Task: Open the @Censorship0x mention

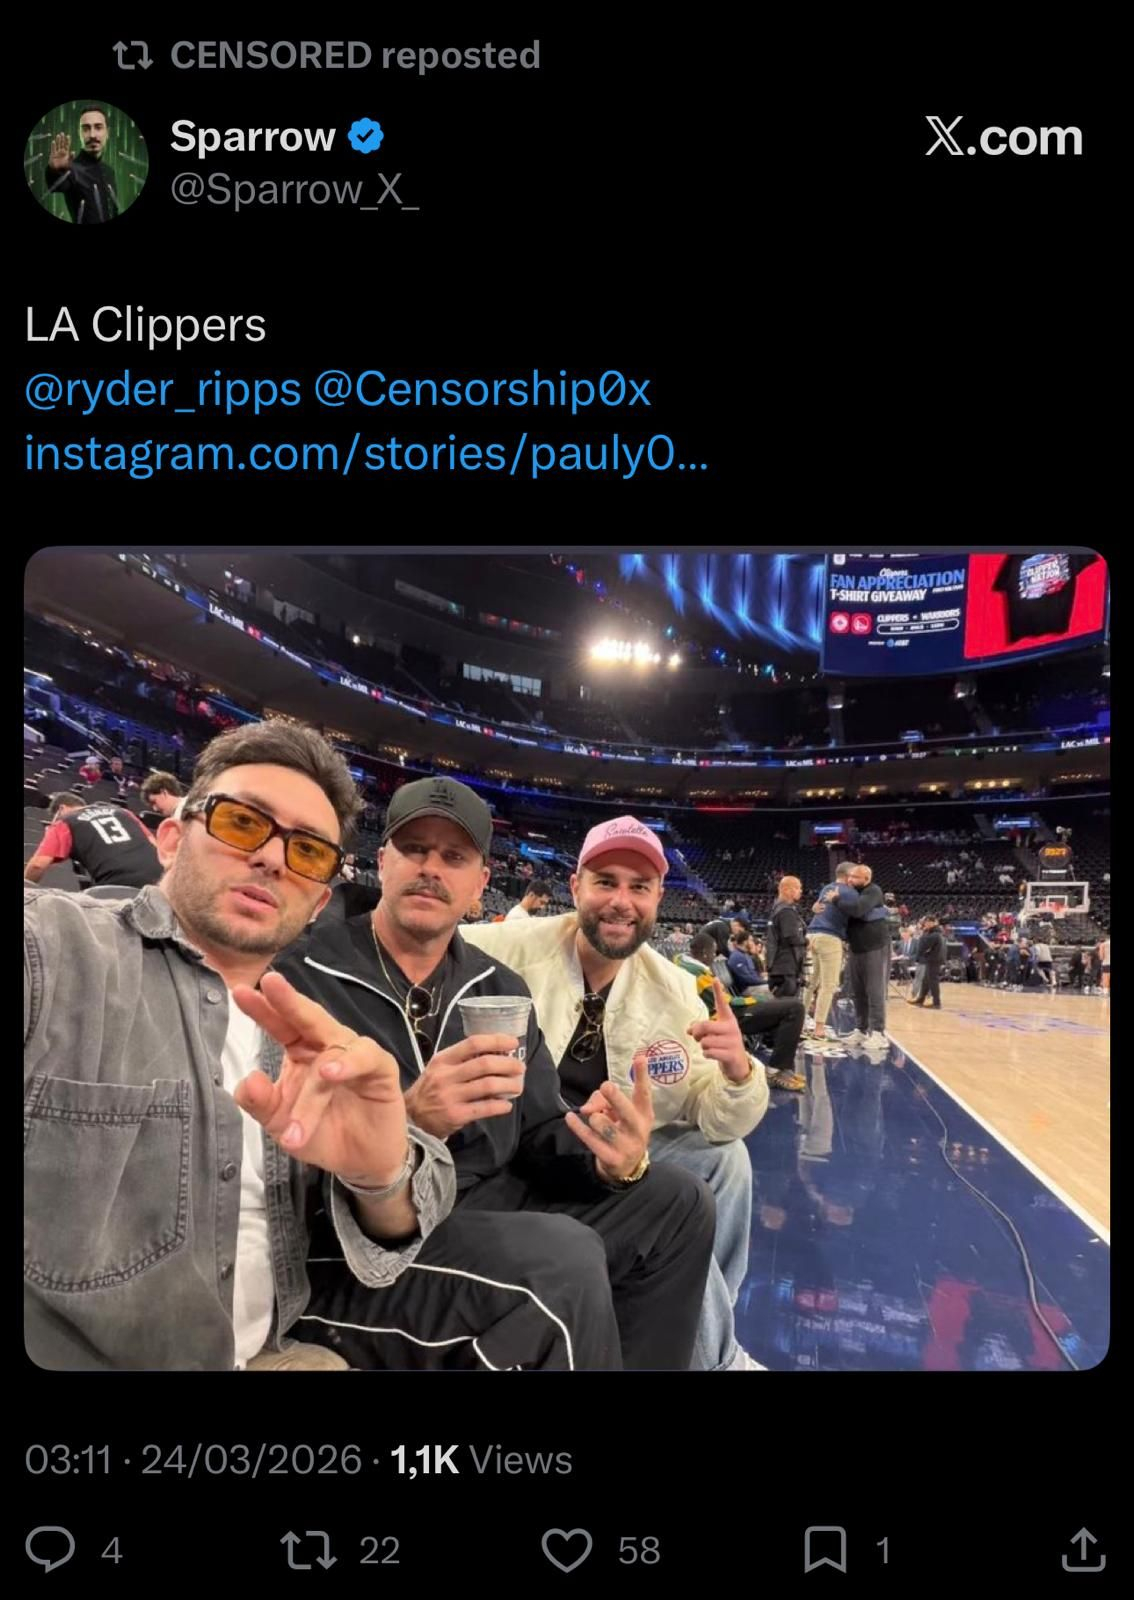Action: click(x=482, y=389)
